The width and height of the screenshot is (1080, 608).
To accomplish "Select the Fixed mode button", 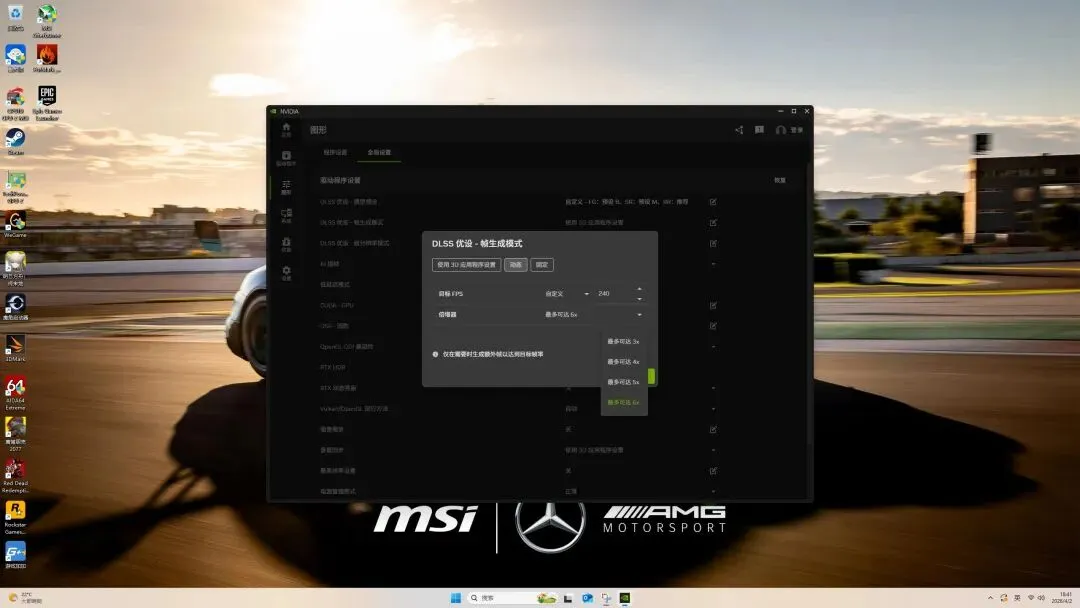I will pyautogui.click(x=542, y=264).
